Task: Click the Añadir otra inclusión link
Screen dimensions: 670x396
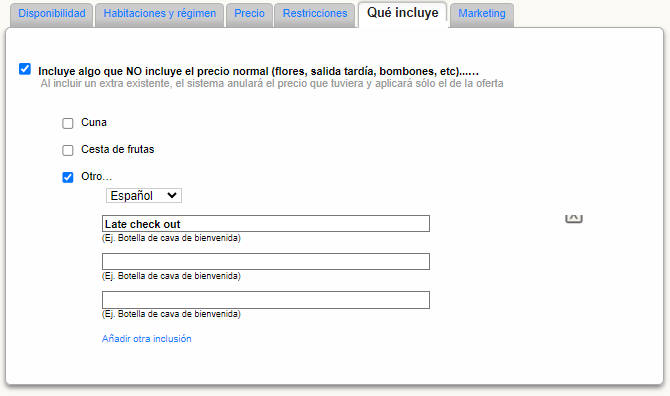Action: pyautogui.click(x=147, y=339)
